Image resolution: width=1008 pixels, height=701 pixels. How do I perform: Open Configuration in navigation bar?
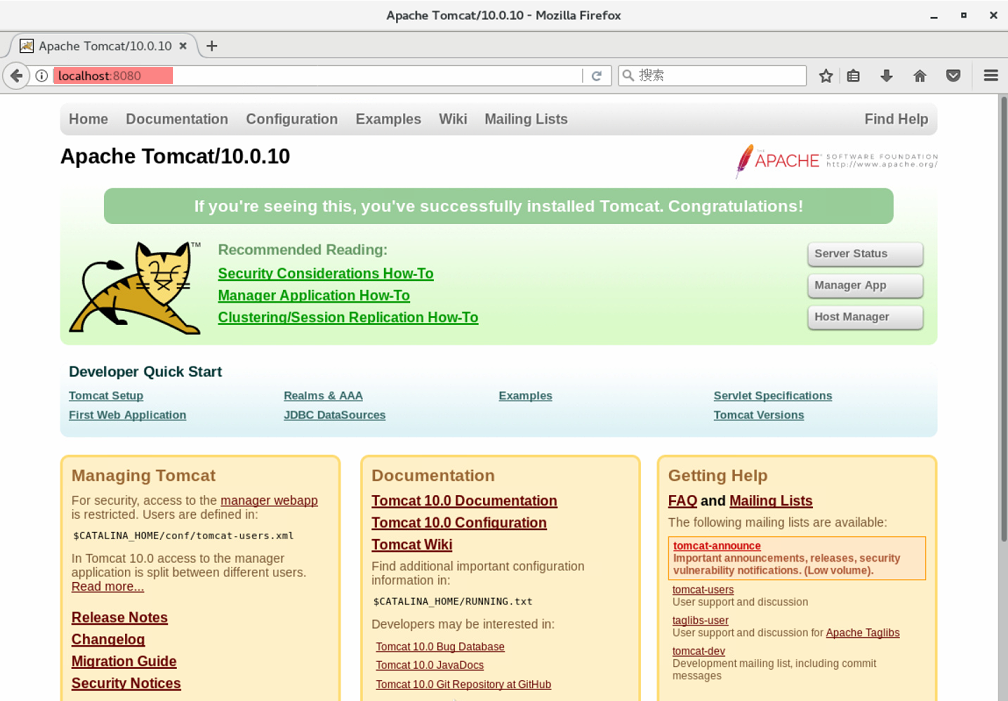point(292,119)
